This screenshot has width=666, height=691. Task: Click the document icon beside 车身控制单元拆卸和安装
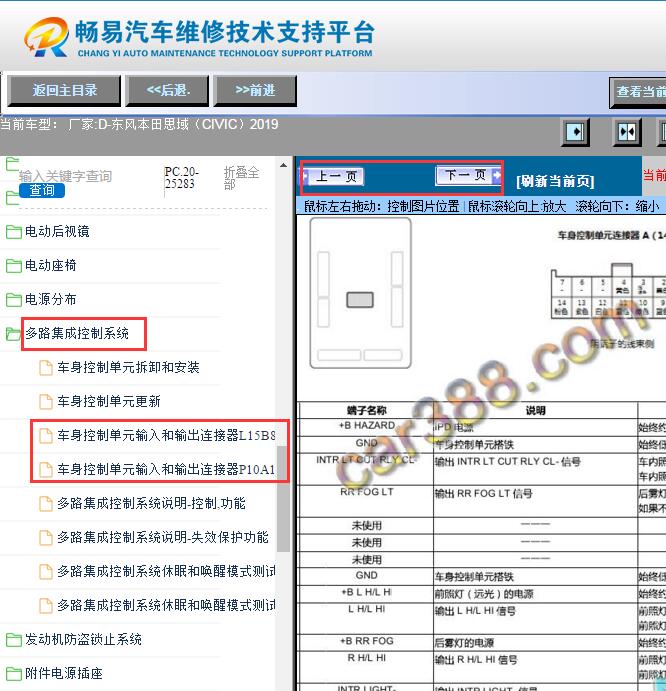pyautogui.click(x=46, y=368)
